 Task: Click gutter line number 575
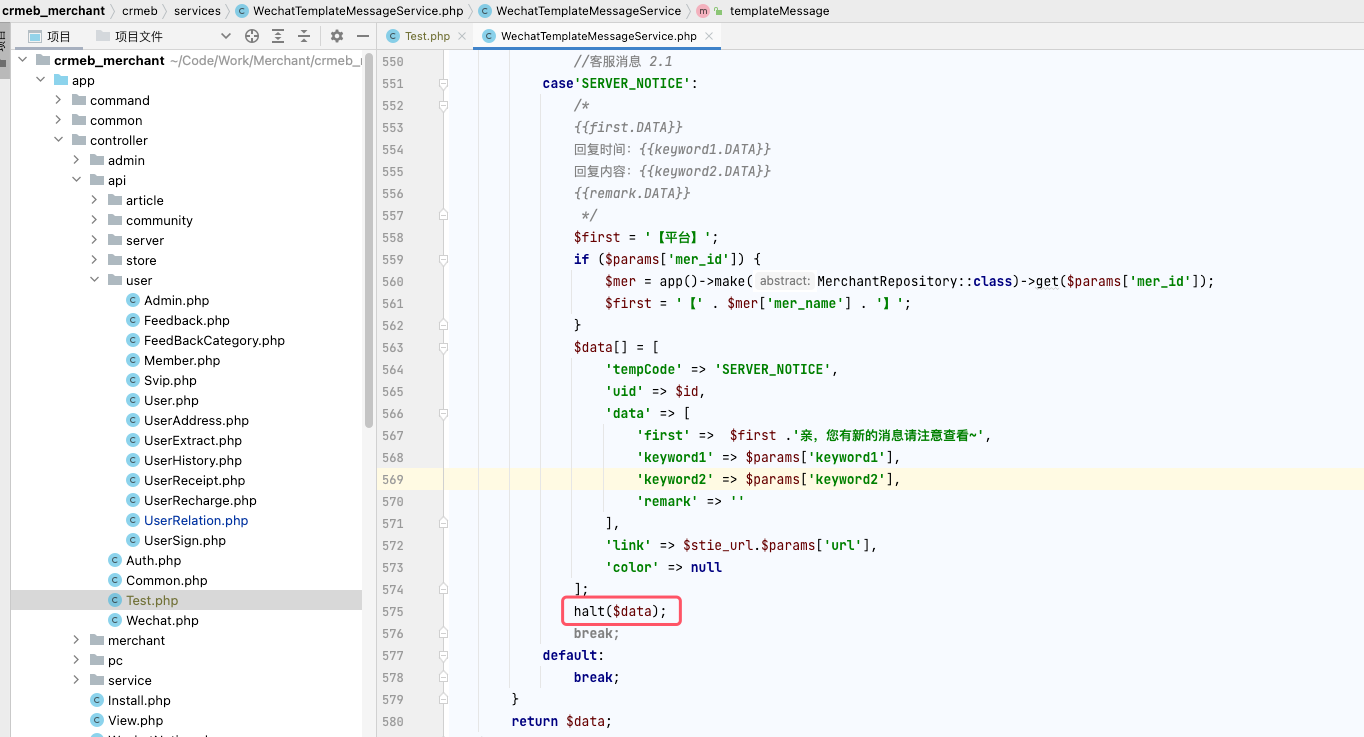392,611
